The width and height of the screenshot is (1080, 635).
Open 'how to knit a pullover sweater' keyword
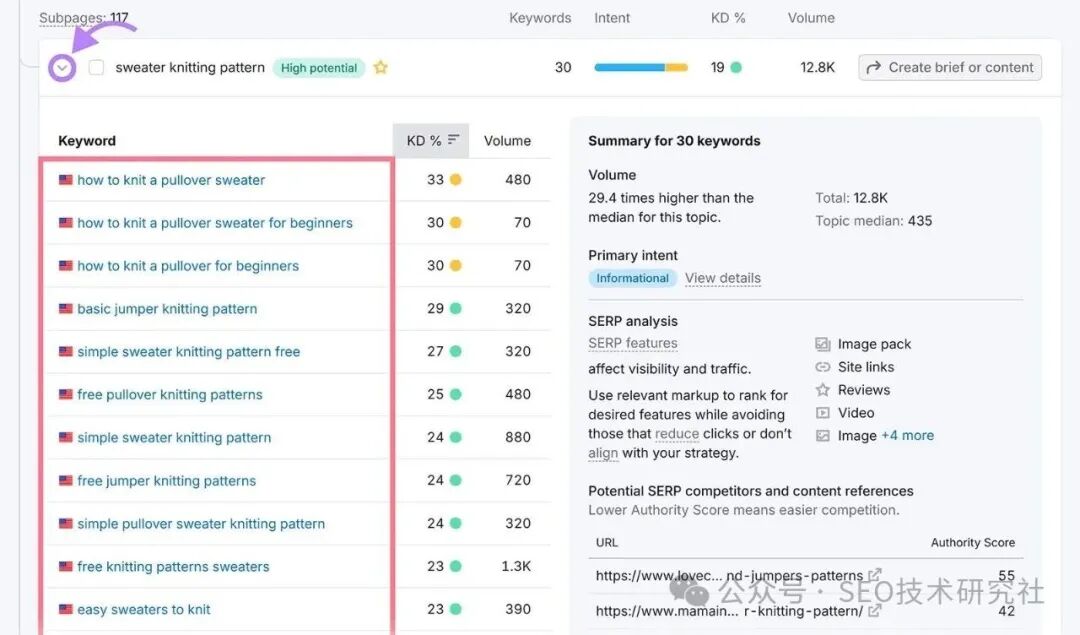[171, 180]
